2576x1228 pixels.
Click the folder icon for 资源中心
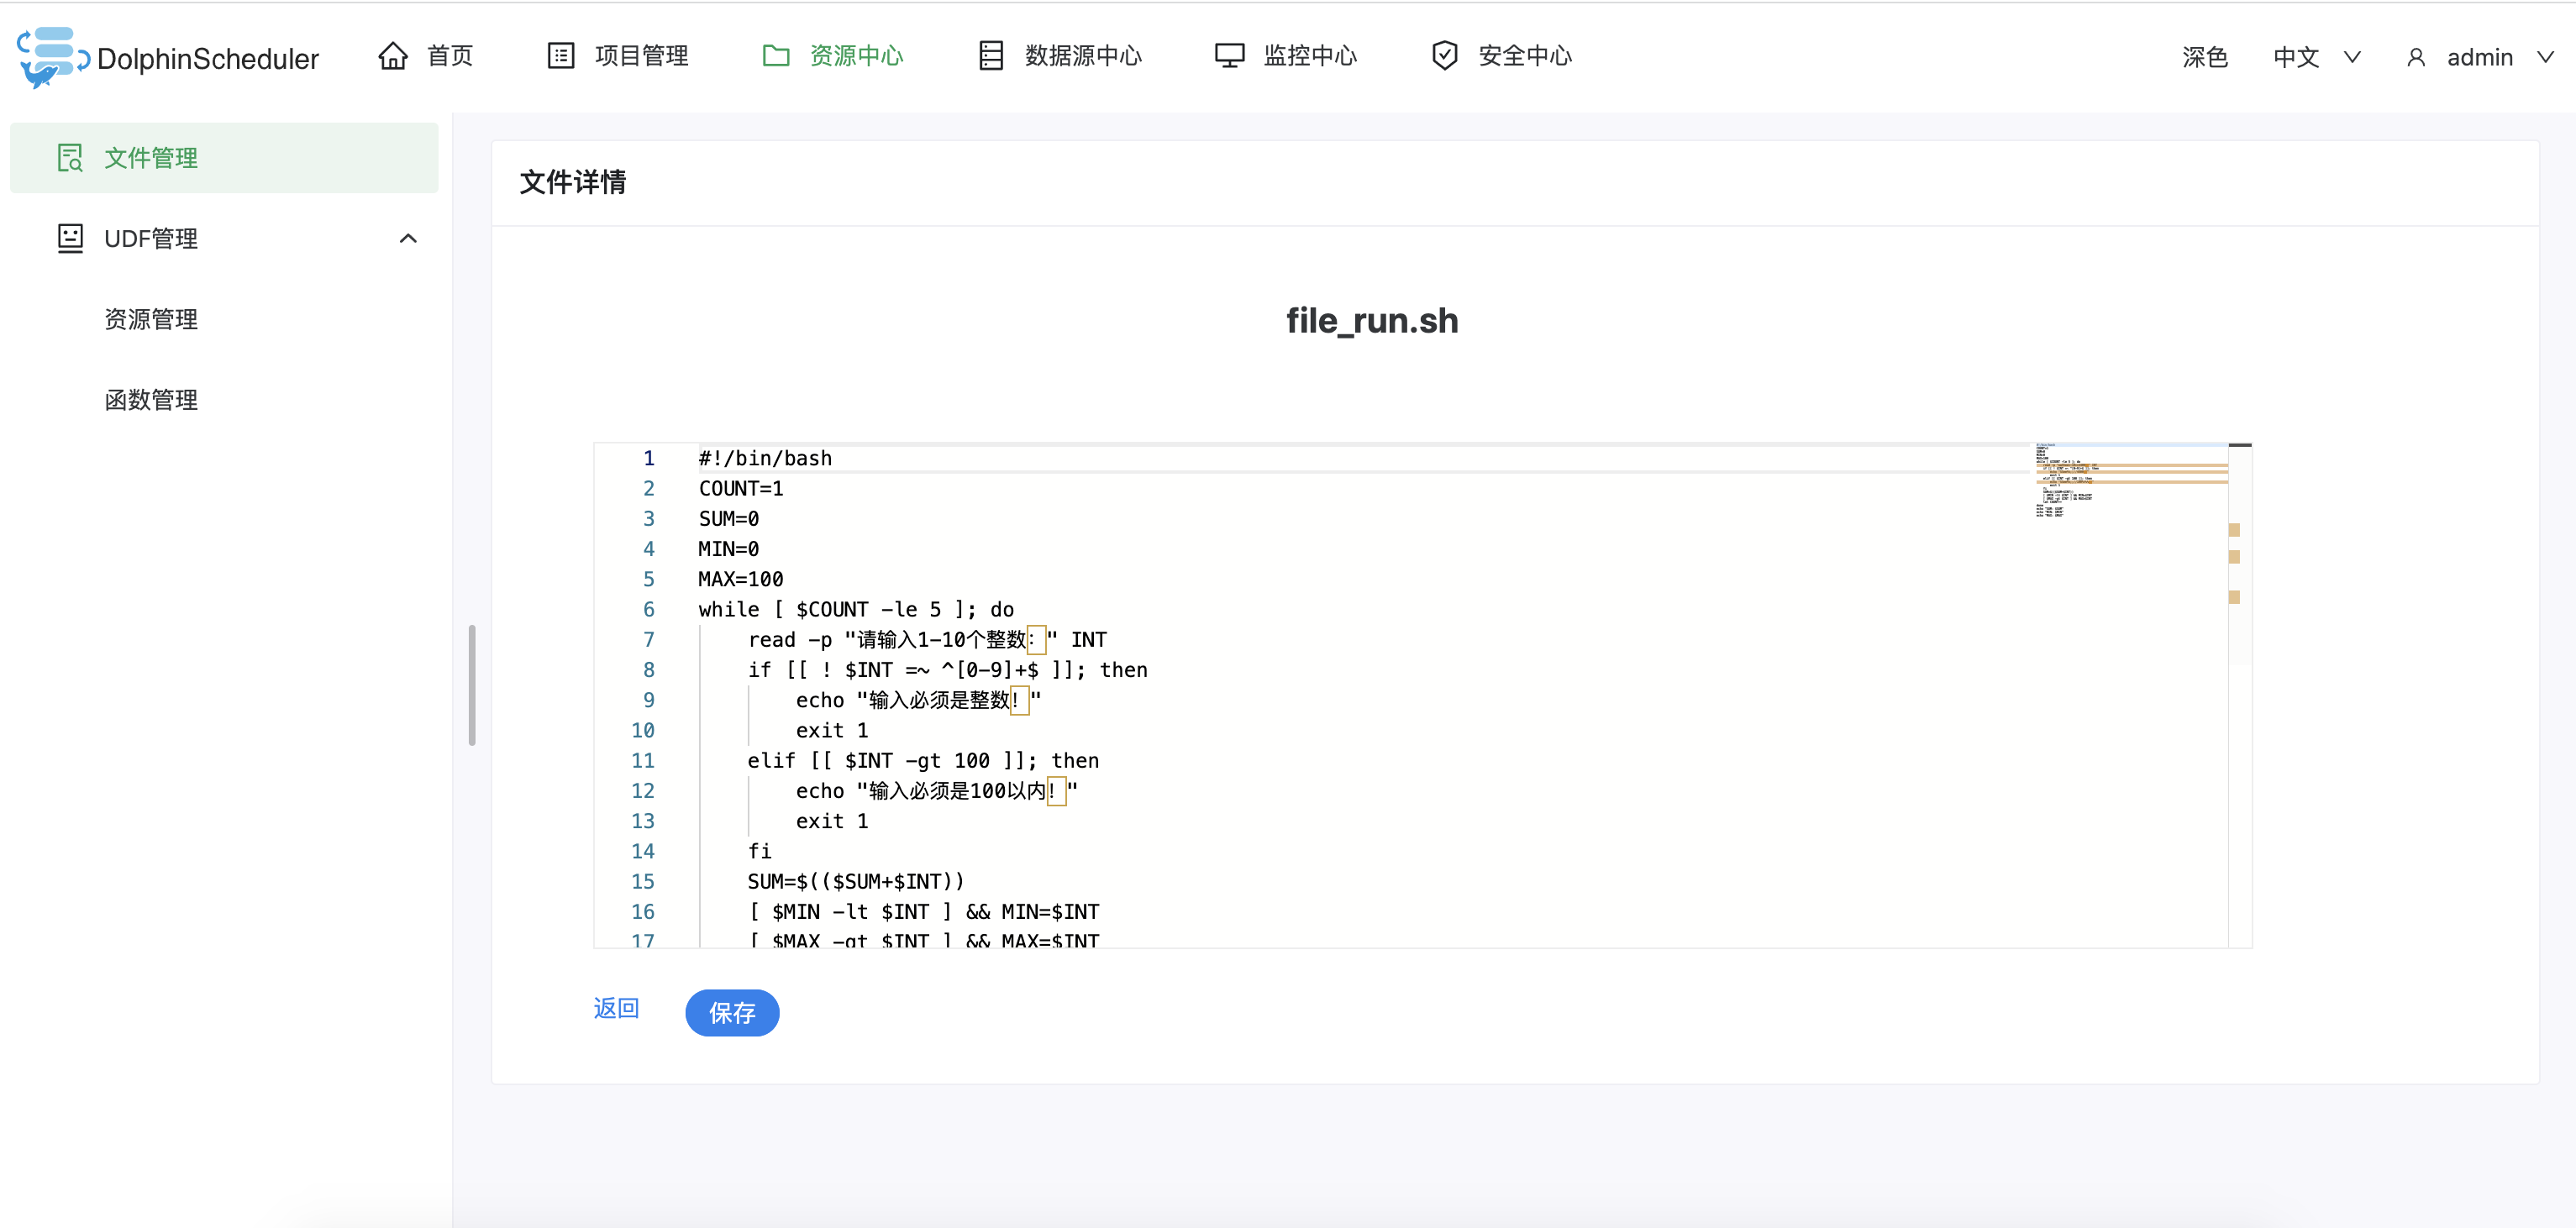click(776, 56)
